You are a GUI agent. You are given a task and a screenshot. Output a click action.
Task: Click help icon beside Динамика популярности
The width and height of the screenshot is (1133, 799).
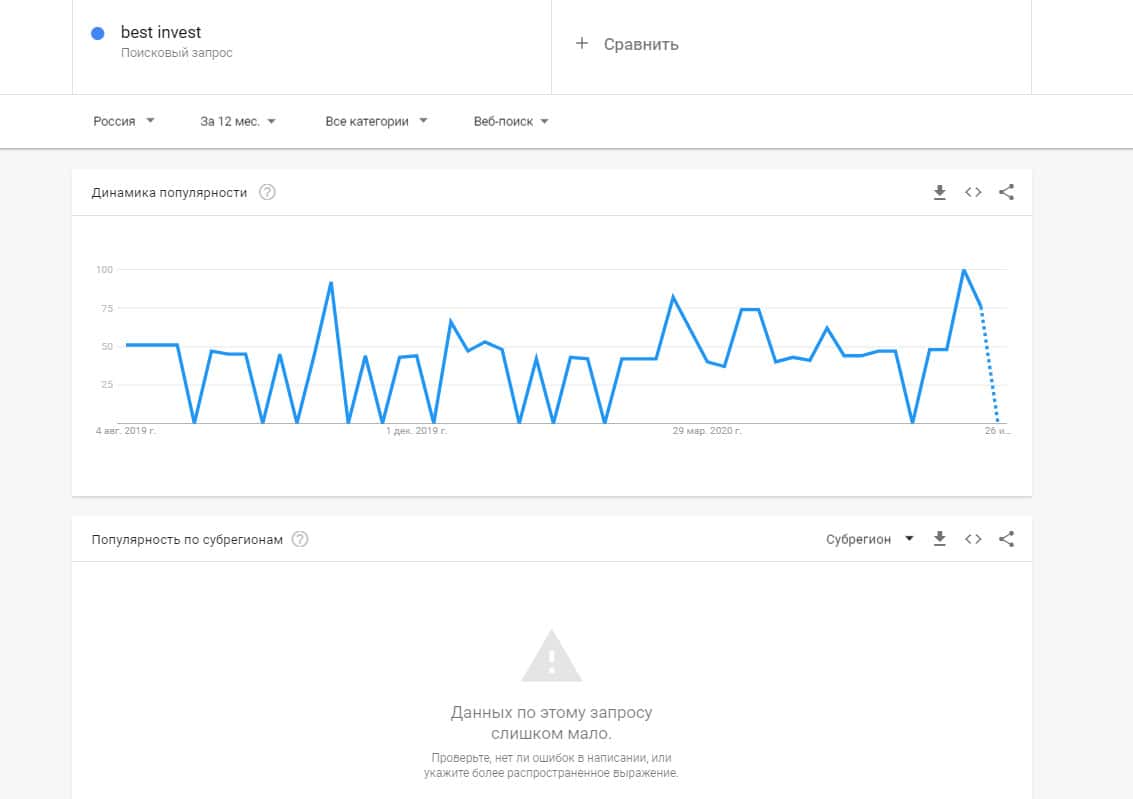[x=267, y=193]
